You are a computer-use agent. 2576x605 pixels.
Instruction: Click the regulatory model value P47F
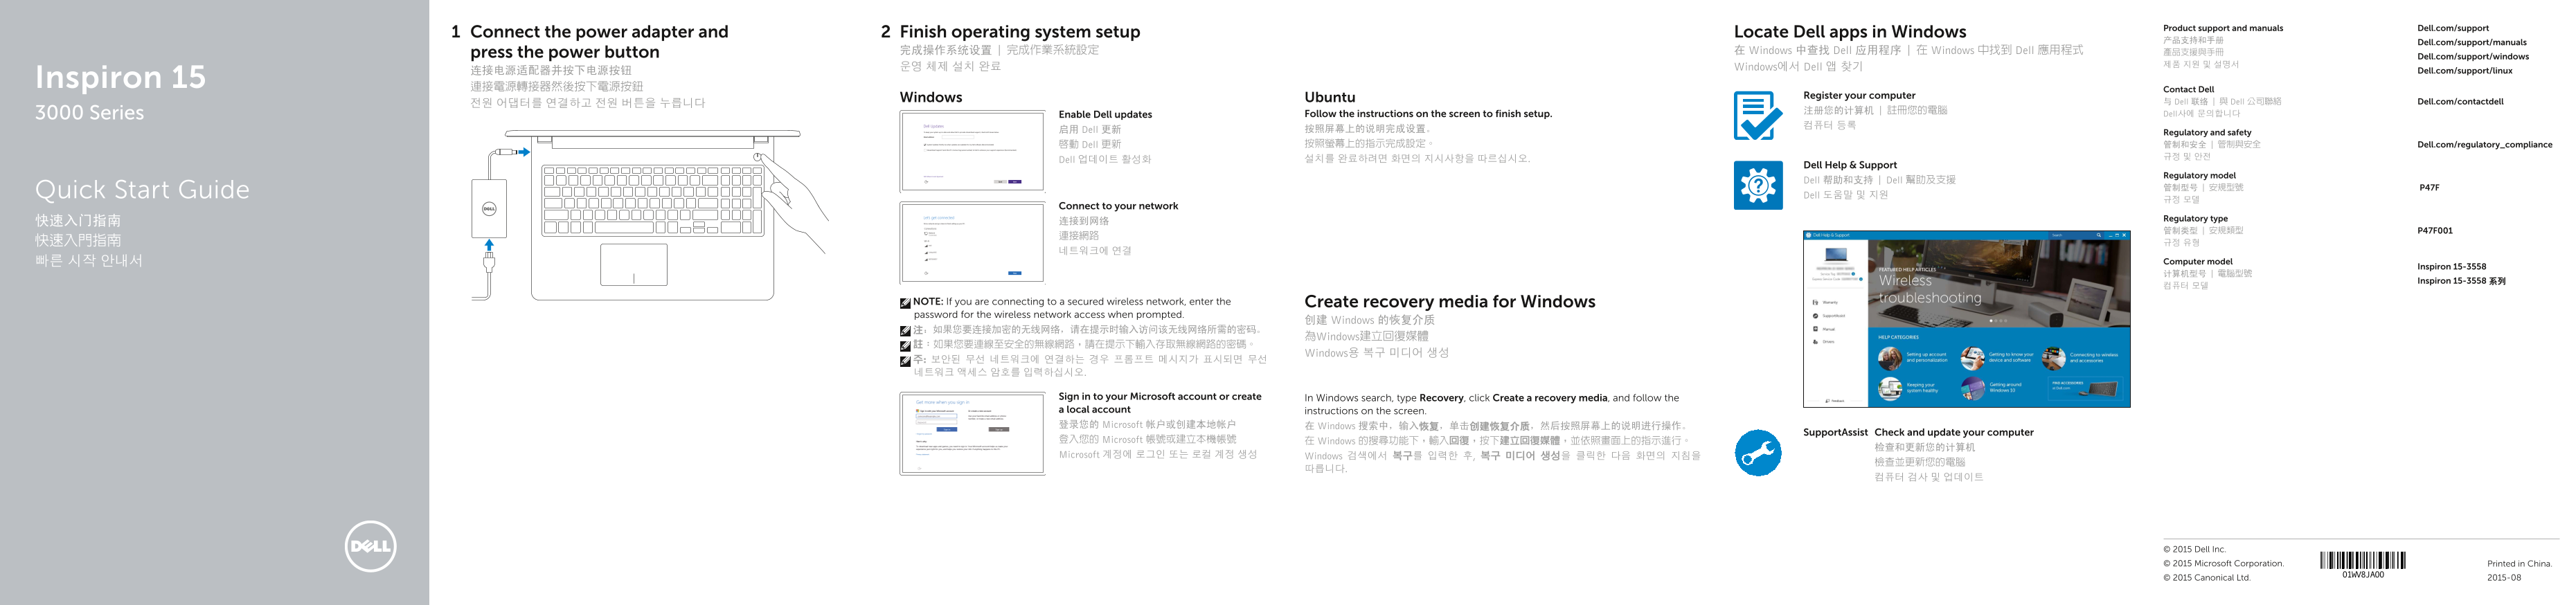coord(2429,187)
